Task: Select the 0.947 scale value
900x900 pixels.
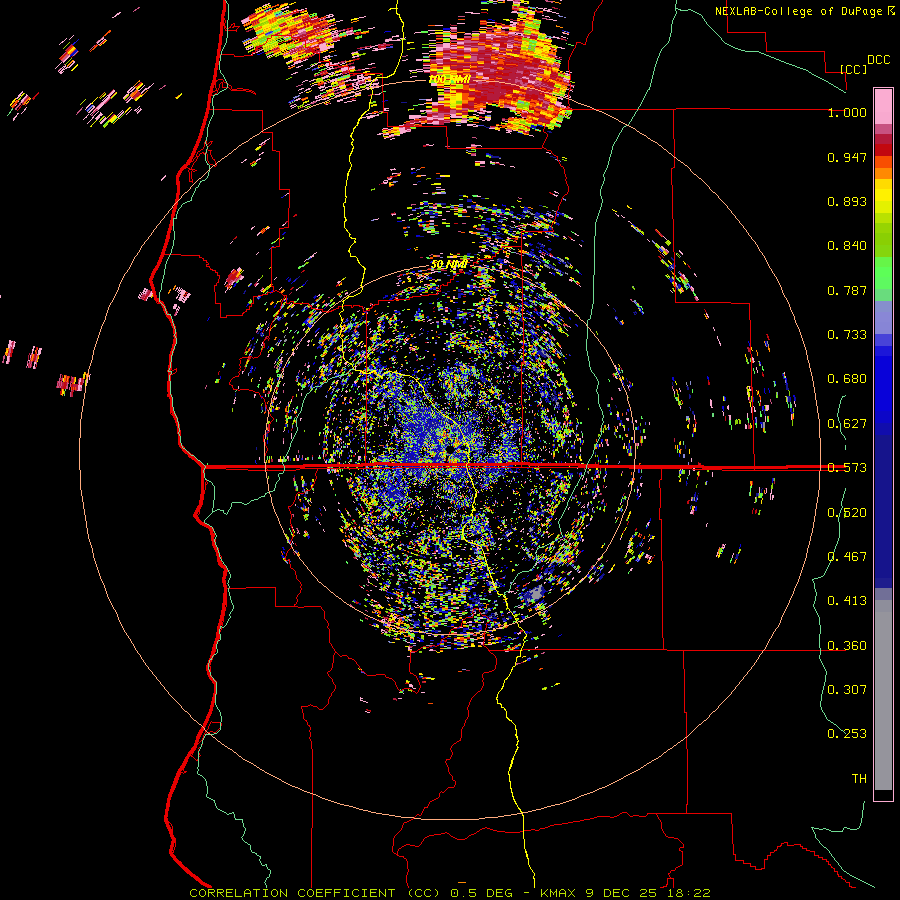Action: (x=847, y=157)
